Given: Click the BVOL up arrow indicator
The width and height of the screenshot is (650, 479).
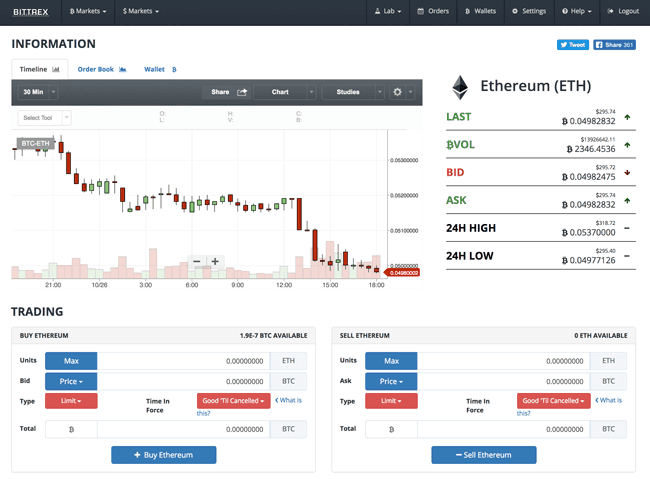Looking at the screenshot, I should tap(627, 145).
